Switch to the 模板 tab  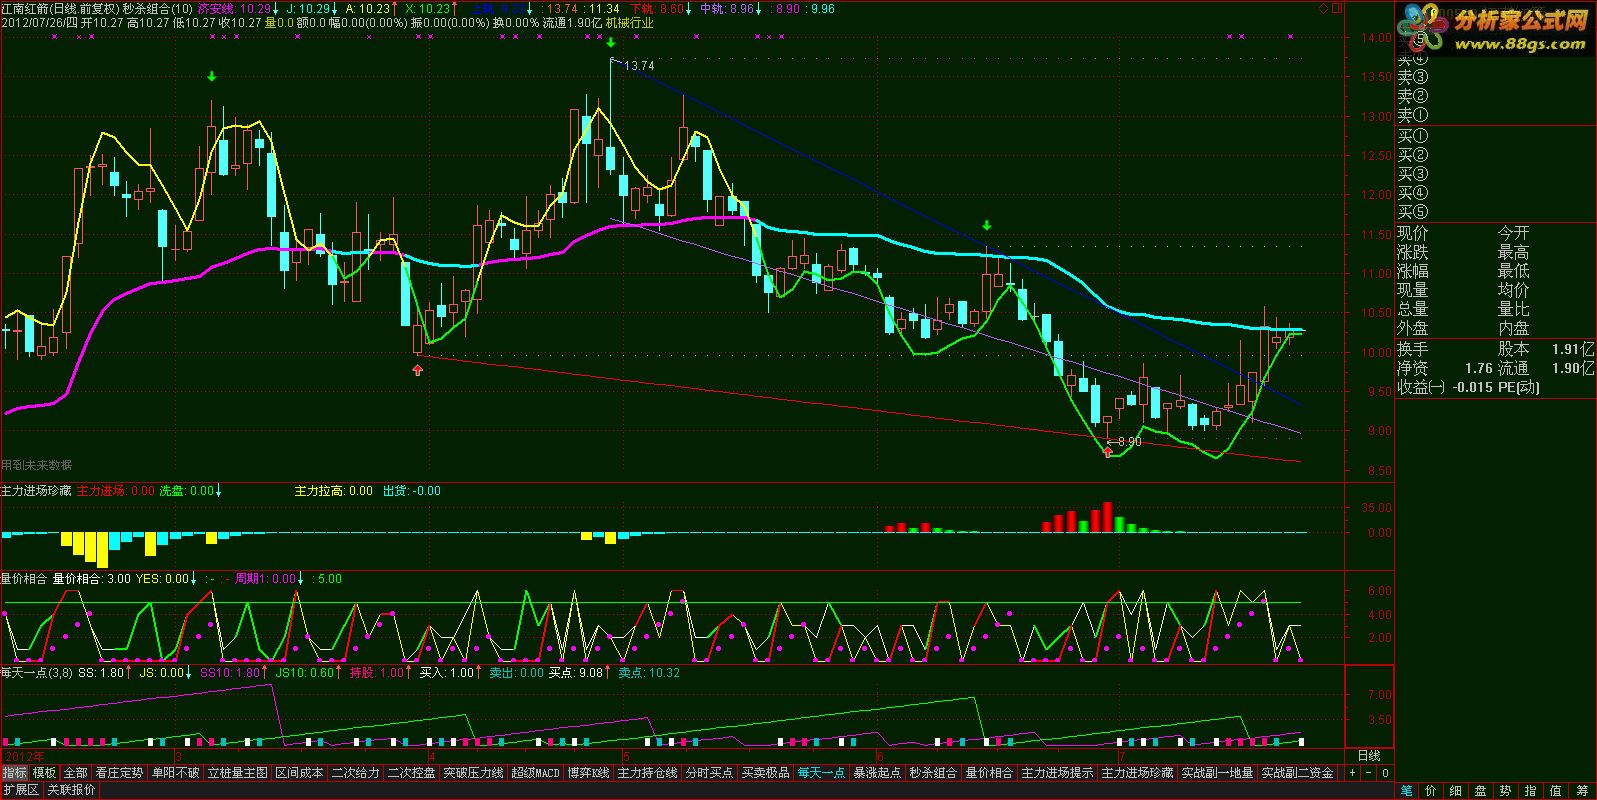pyautogui.click(x=45, y=773)
